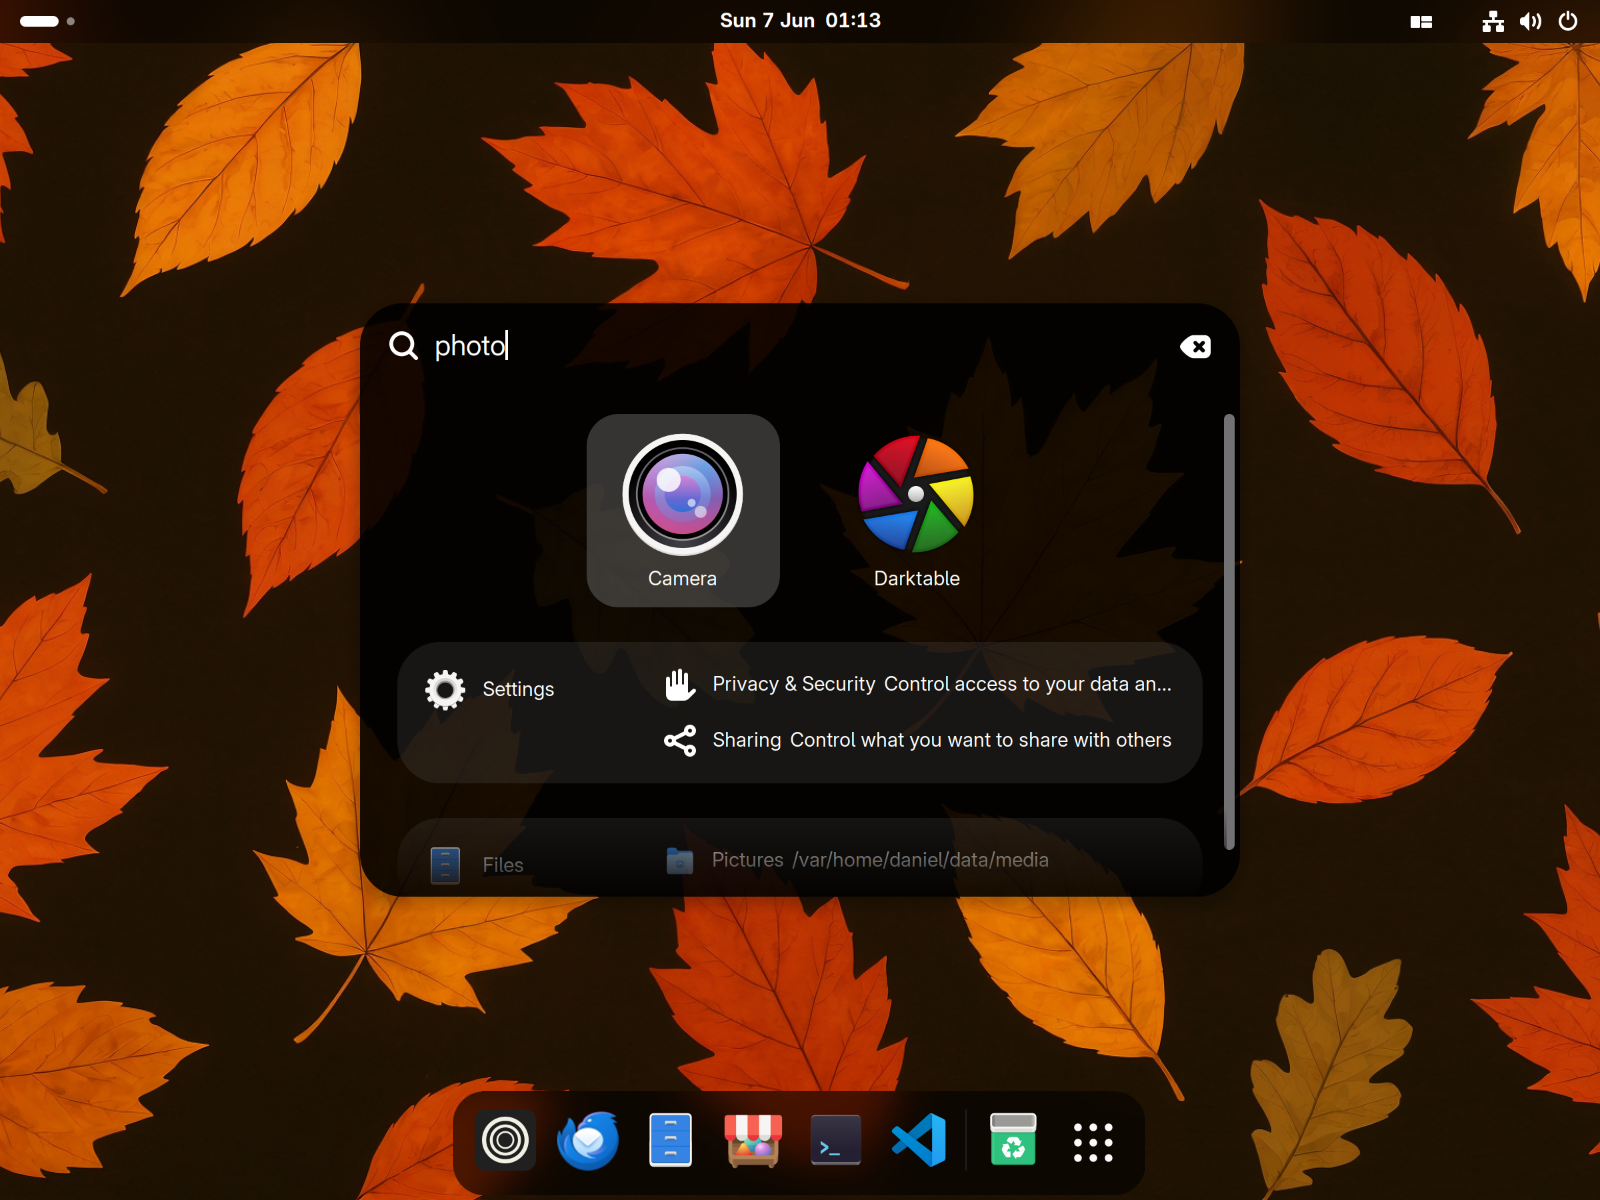Open spiral browser icon in dock
Viewport: 1600px width, 1200px height.
pos(505,1140)
